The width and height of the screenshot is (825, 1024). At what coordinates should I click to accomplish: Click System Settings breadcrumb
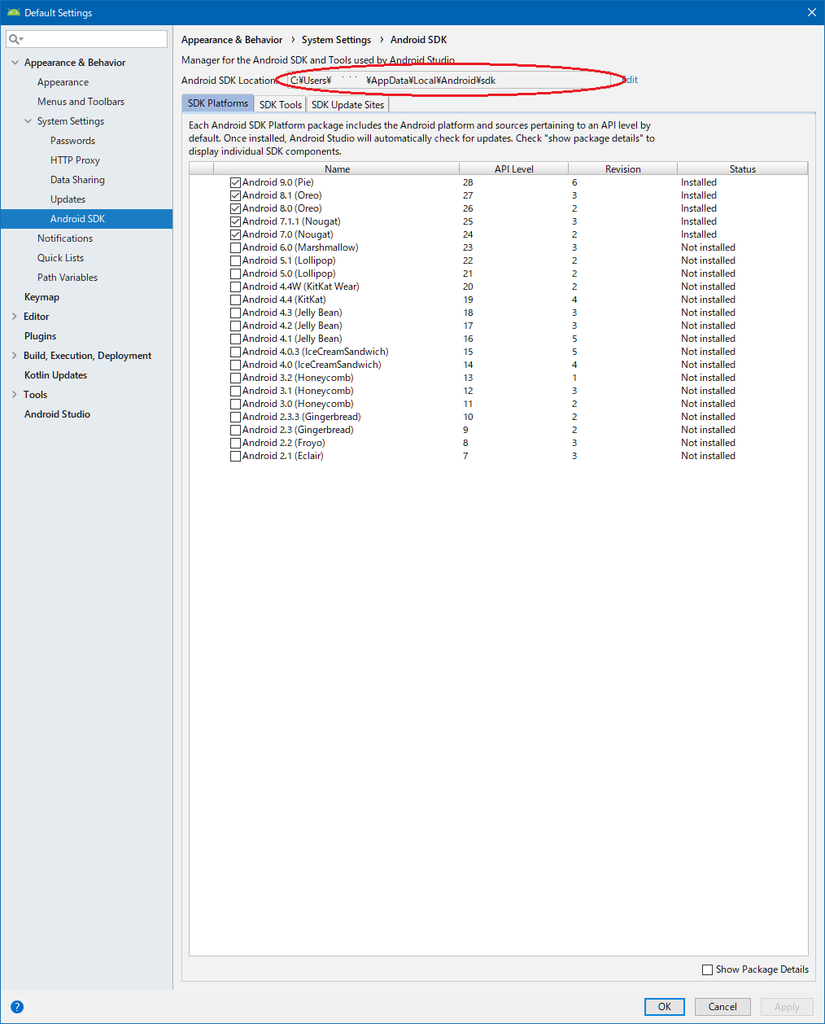point(336,40)
